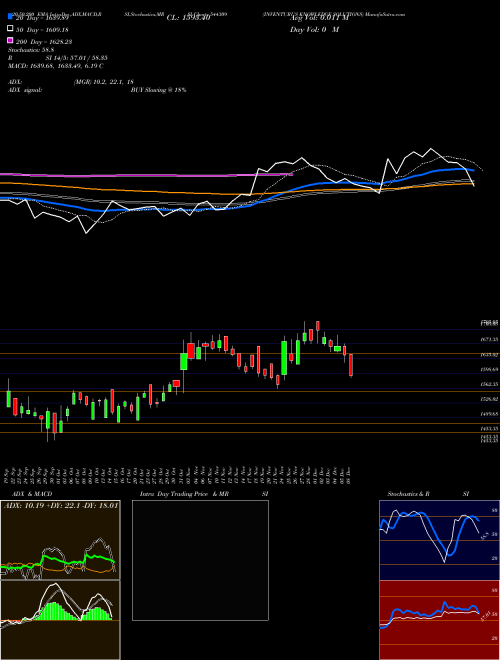Click the 1633.92 price axis label
Screen dimensions: 500x660
click(x=489, y=354)
